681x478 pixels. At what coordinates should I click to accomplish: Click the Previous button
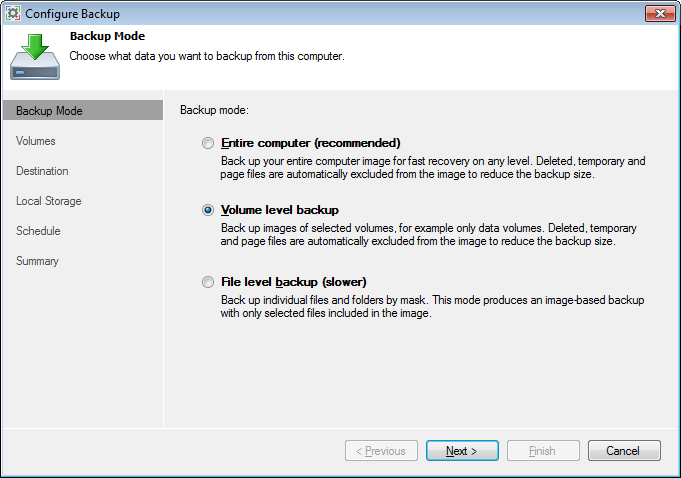[381, 451]
